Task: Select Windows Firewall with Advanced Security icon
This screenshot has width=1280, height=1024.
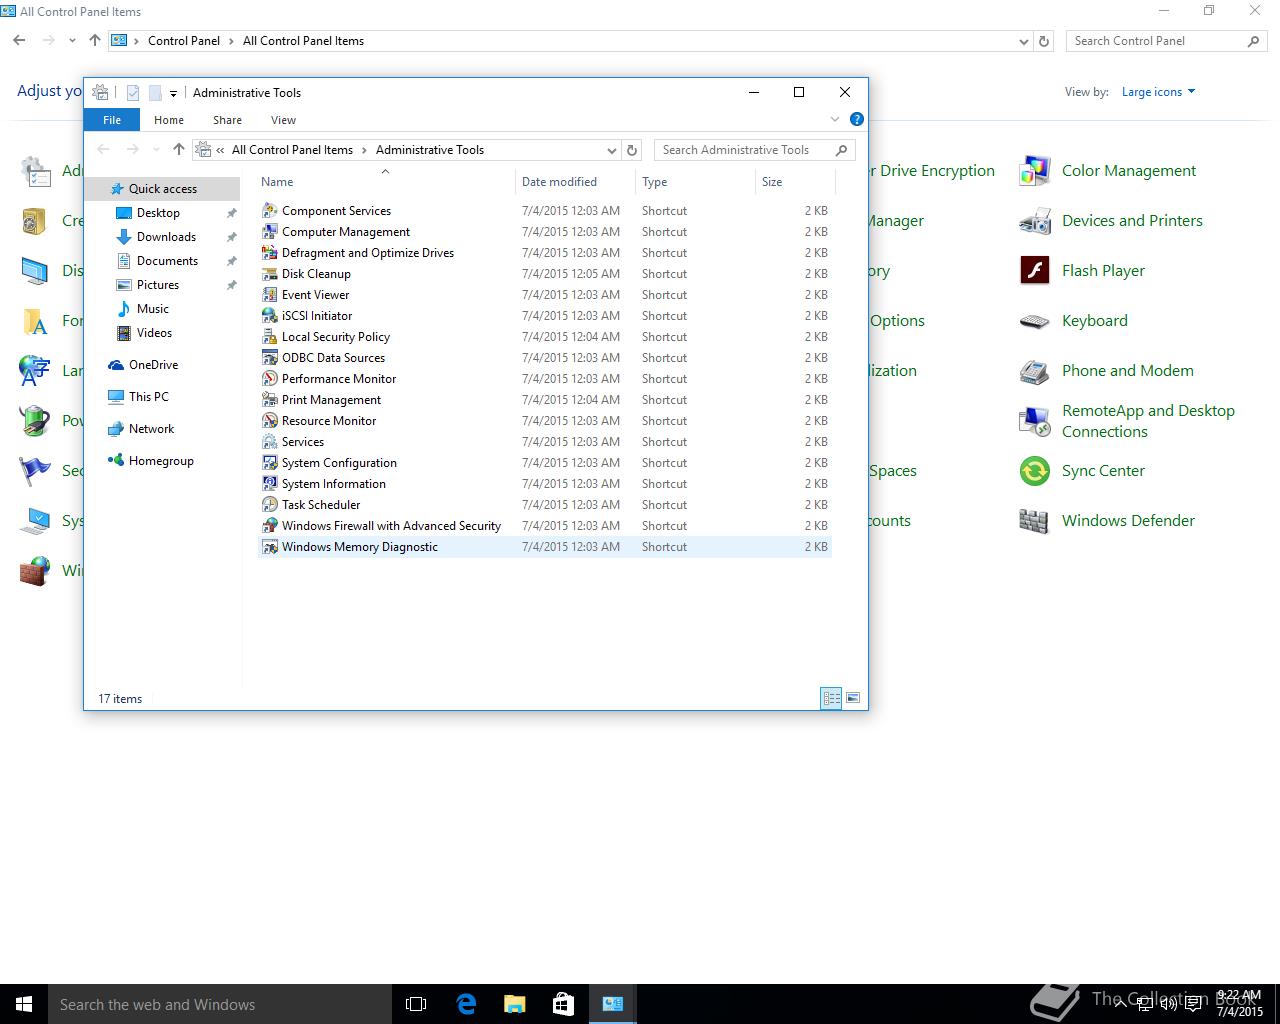Action: pos(269,526)
